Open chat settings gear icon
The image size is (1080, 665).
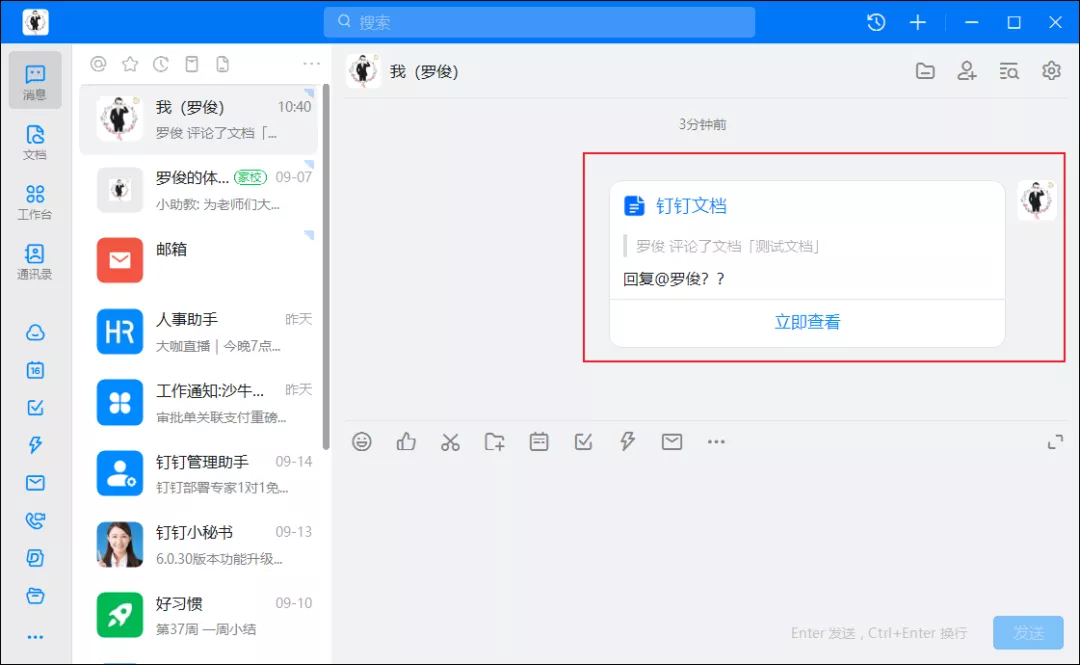click(x=1051, y=71)
